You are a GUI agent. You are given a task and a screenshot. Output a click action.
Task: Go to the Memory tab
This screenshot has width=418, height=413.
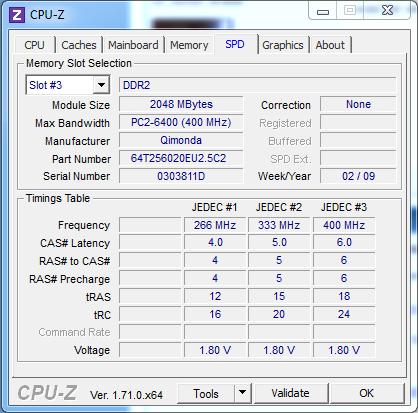[189, 45]
